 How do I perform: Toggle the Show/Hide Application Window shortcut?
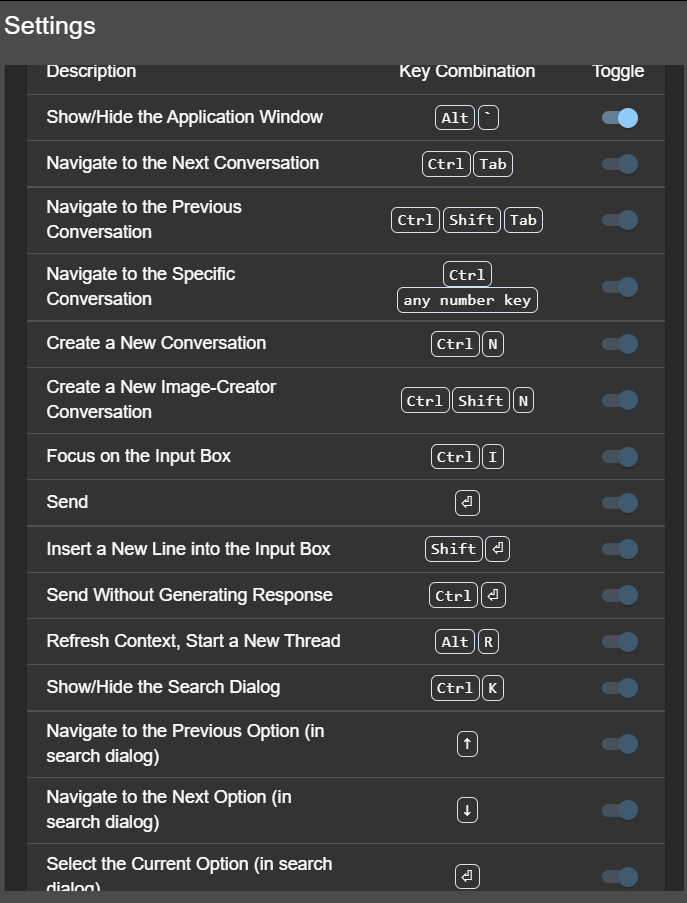pos(620,118)
